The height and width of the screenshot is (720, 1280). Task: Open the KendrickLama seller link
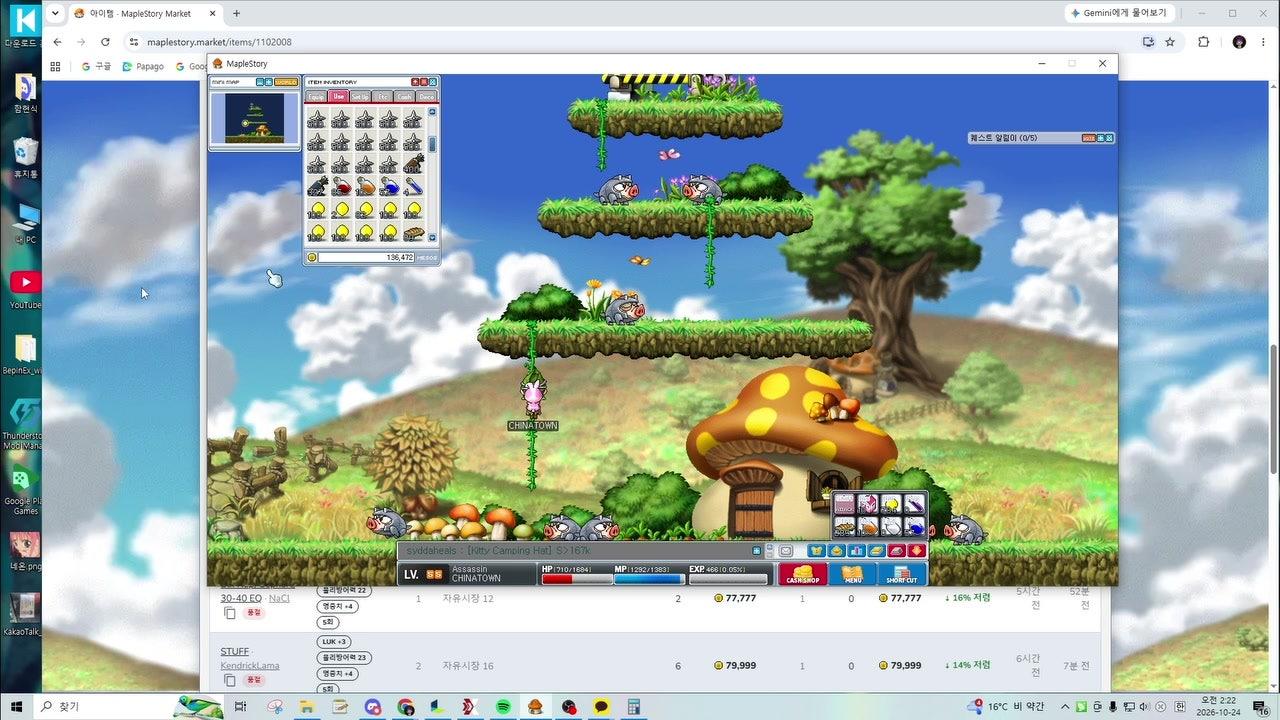[x=250, y=666]
